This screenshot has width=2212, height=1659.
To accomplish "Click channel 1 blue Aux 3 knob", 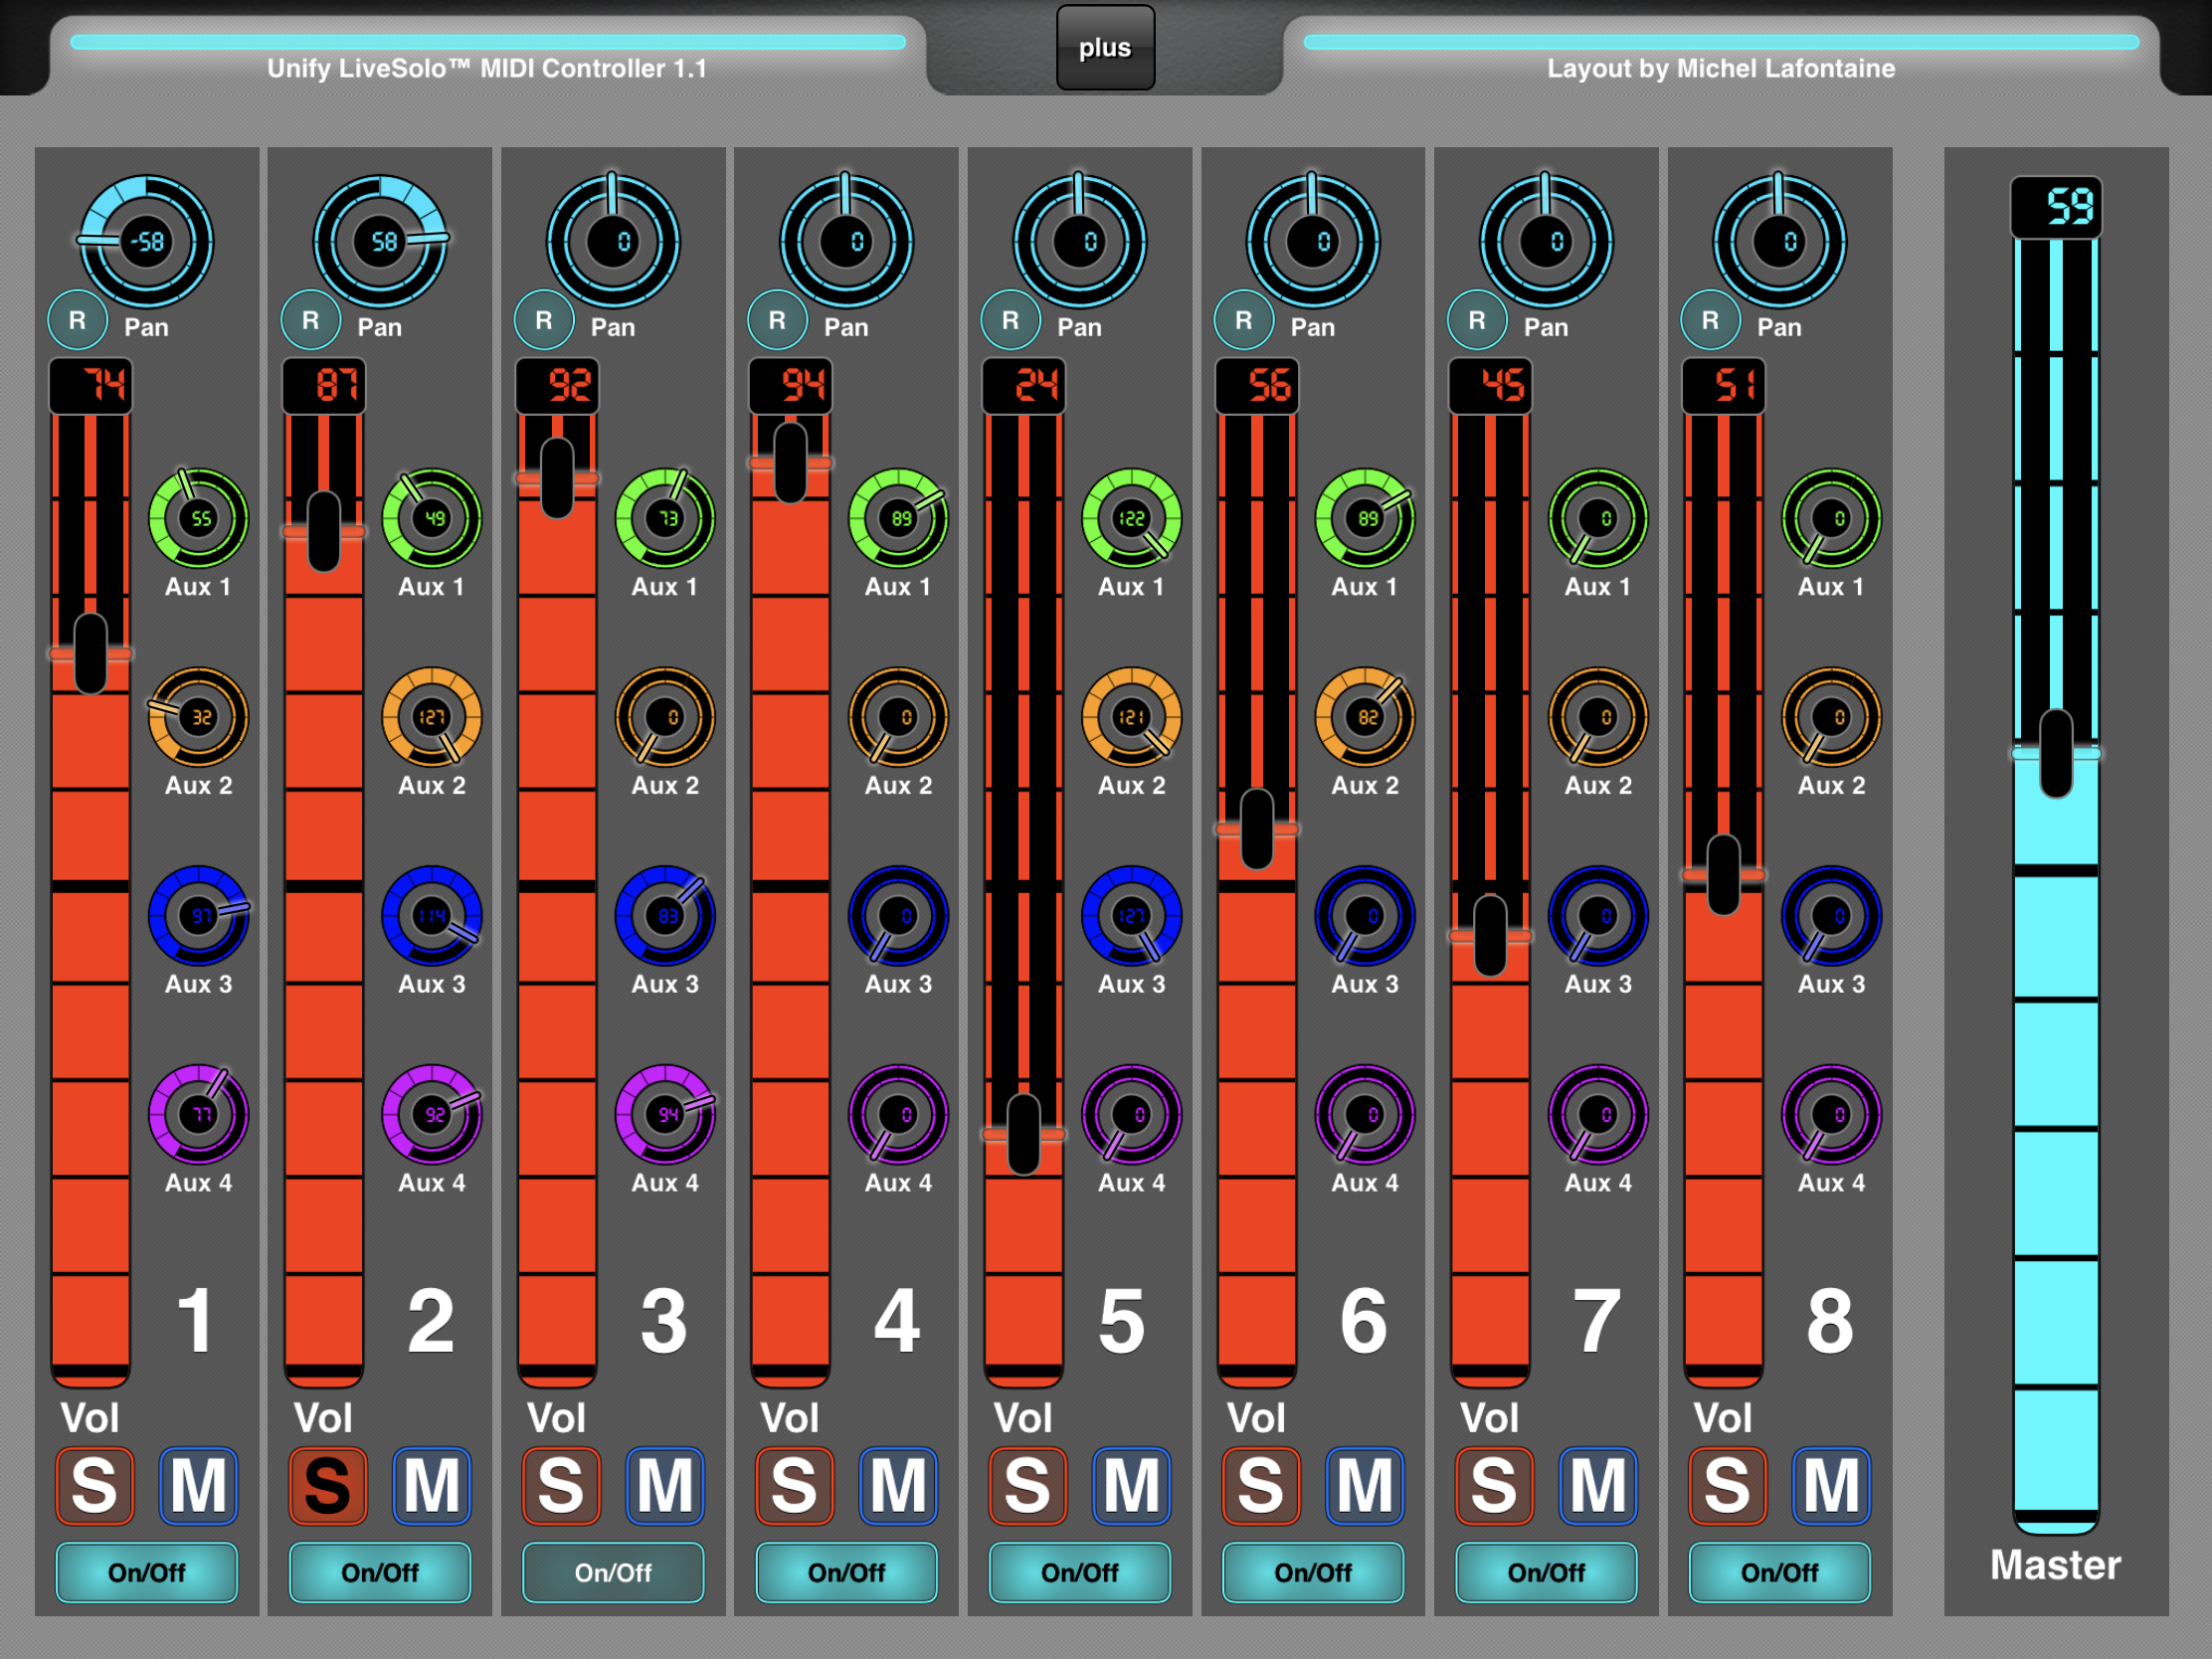I will [x=198, y=916].
